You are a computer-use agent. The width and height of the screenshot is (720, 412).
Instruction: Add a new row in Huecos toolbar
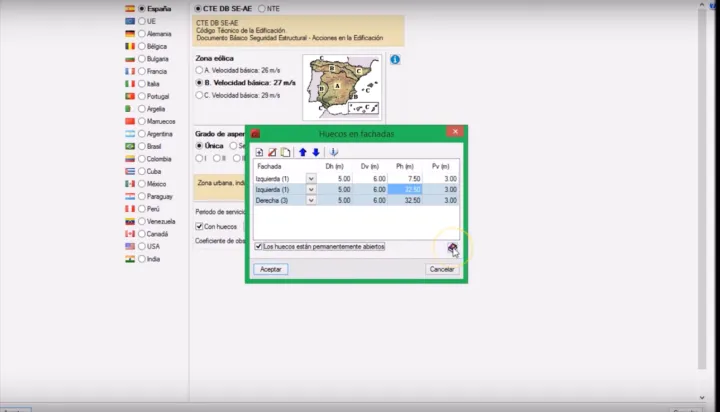click(260, 152)
